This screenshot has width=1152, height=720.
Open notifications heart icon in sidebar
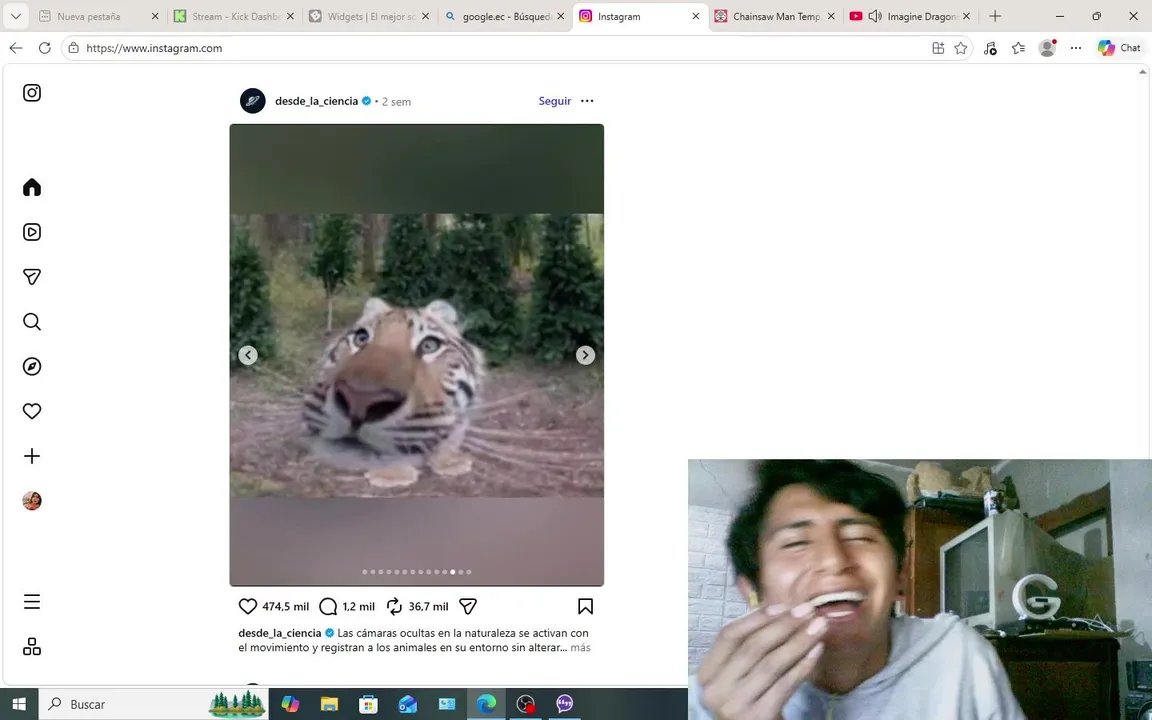32,411
